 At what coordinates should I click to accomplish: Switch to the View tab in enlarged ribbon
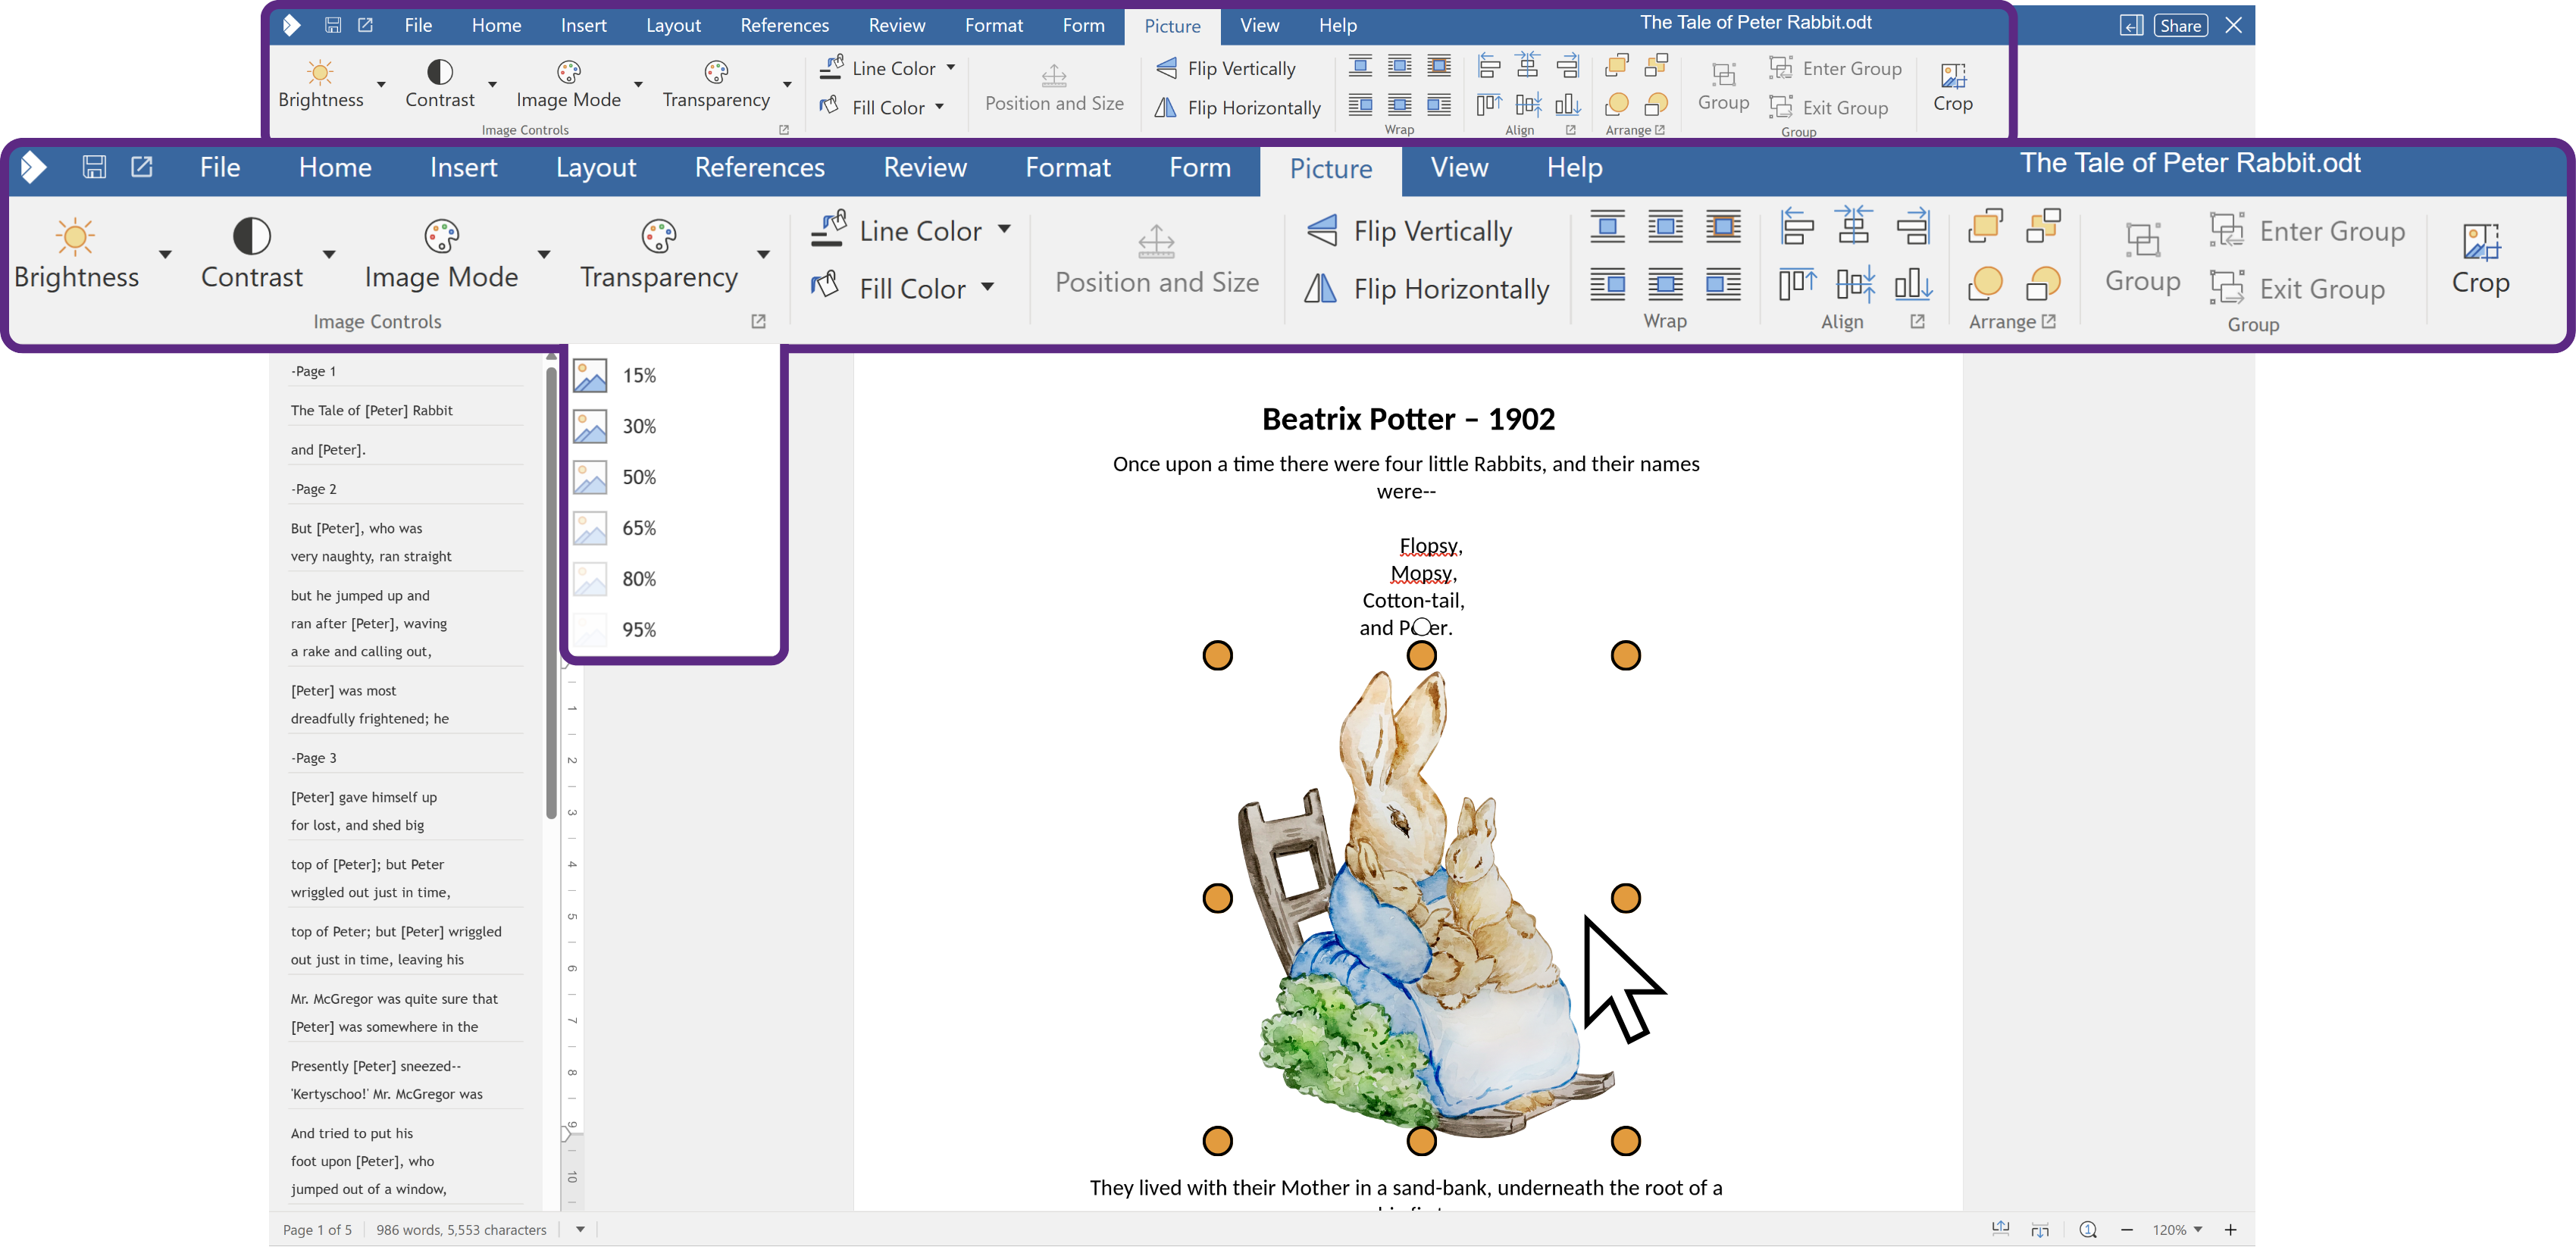(x=1459, y=168)
